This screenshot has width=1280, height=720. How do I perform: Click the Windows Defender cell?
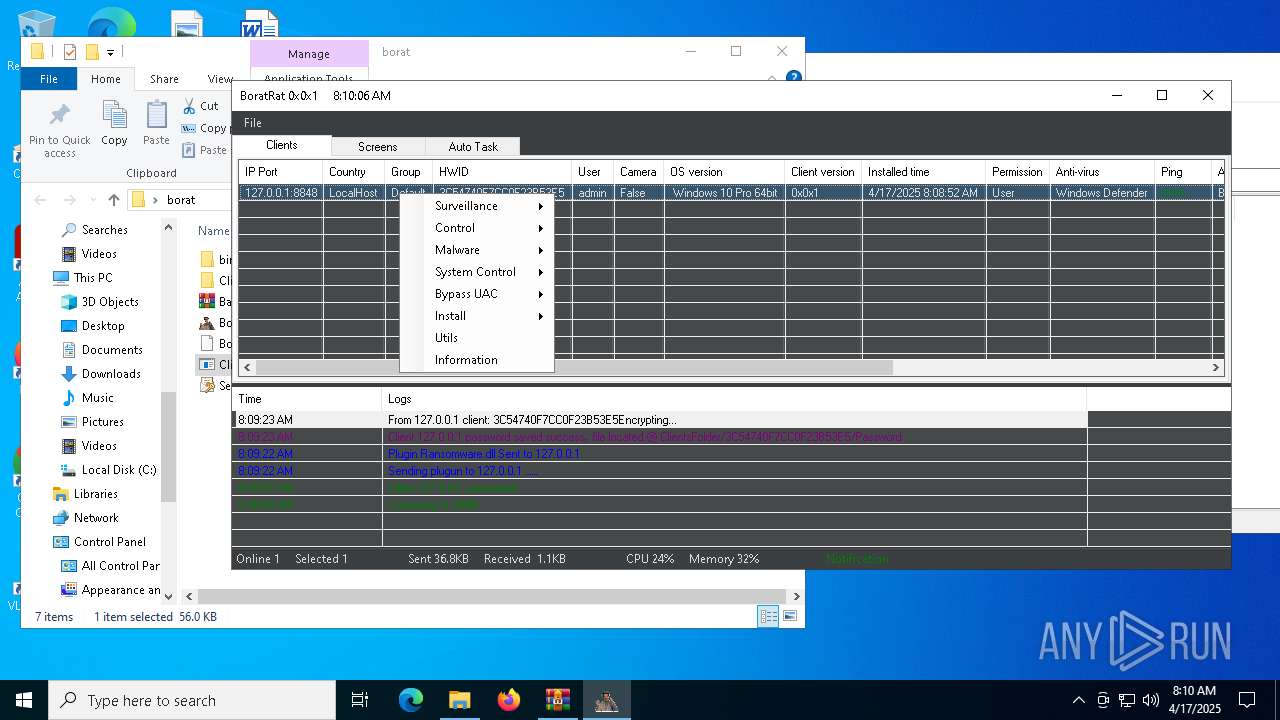point(1102,193)
